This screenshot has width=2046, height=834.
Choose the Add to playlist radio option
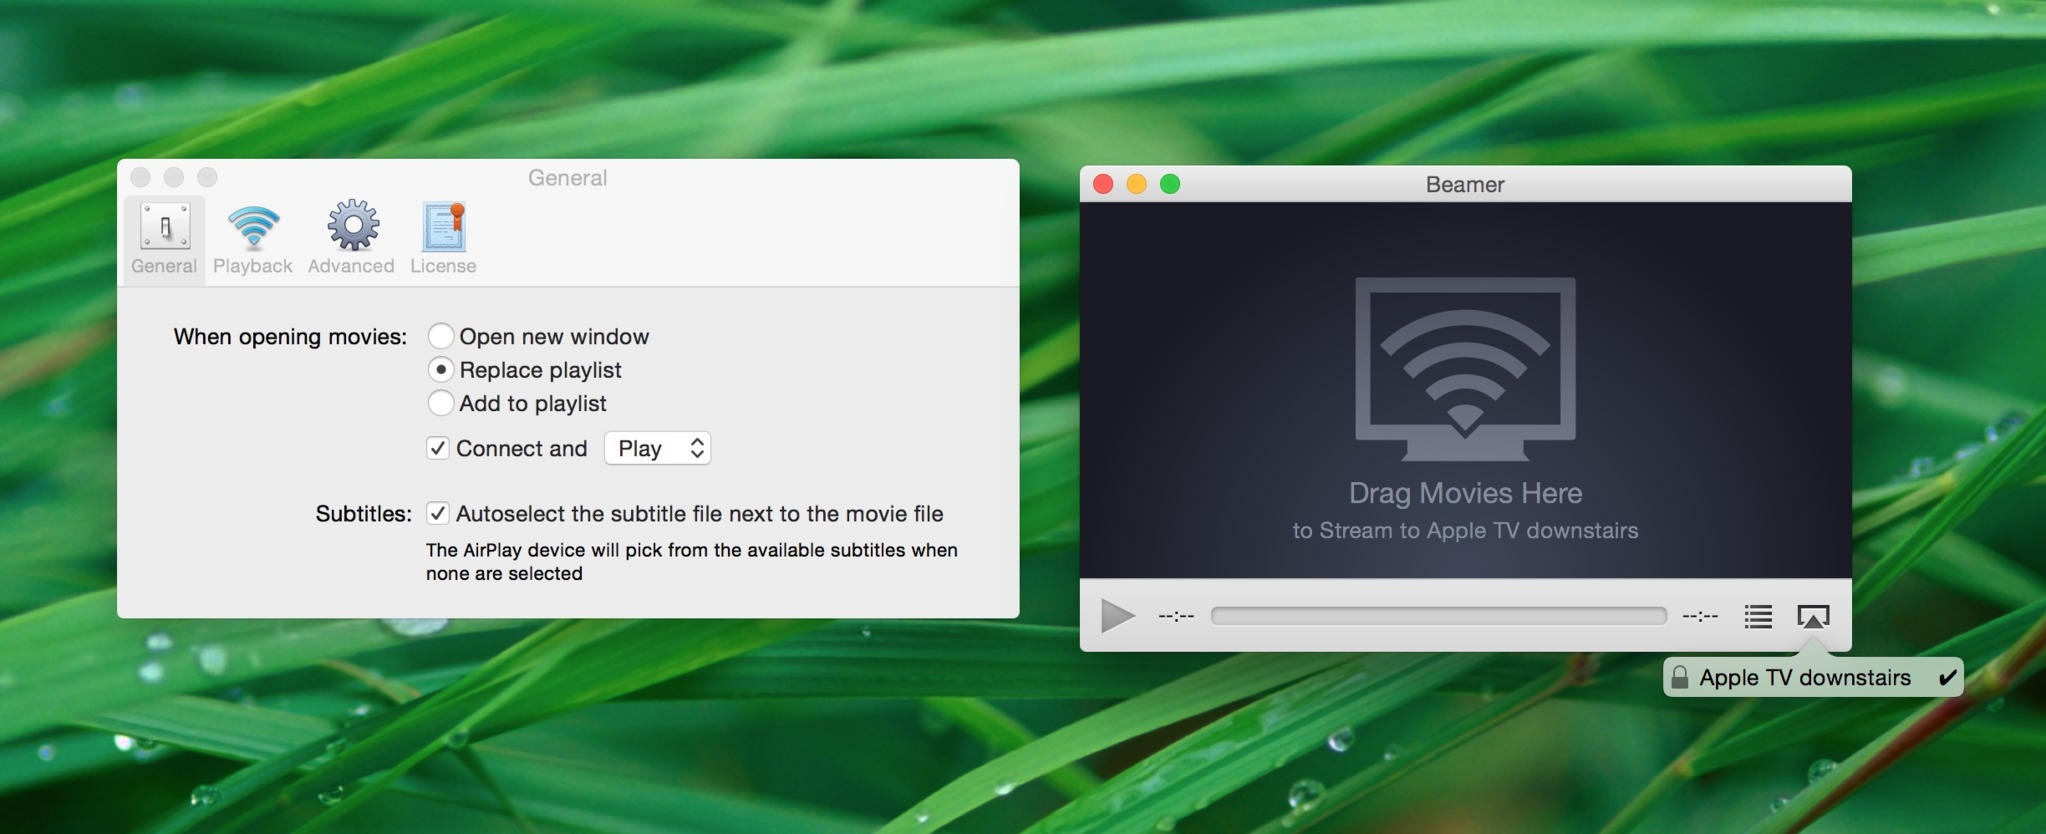click(x=441, y=403)
